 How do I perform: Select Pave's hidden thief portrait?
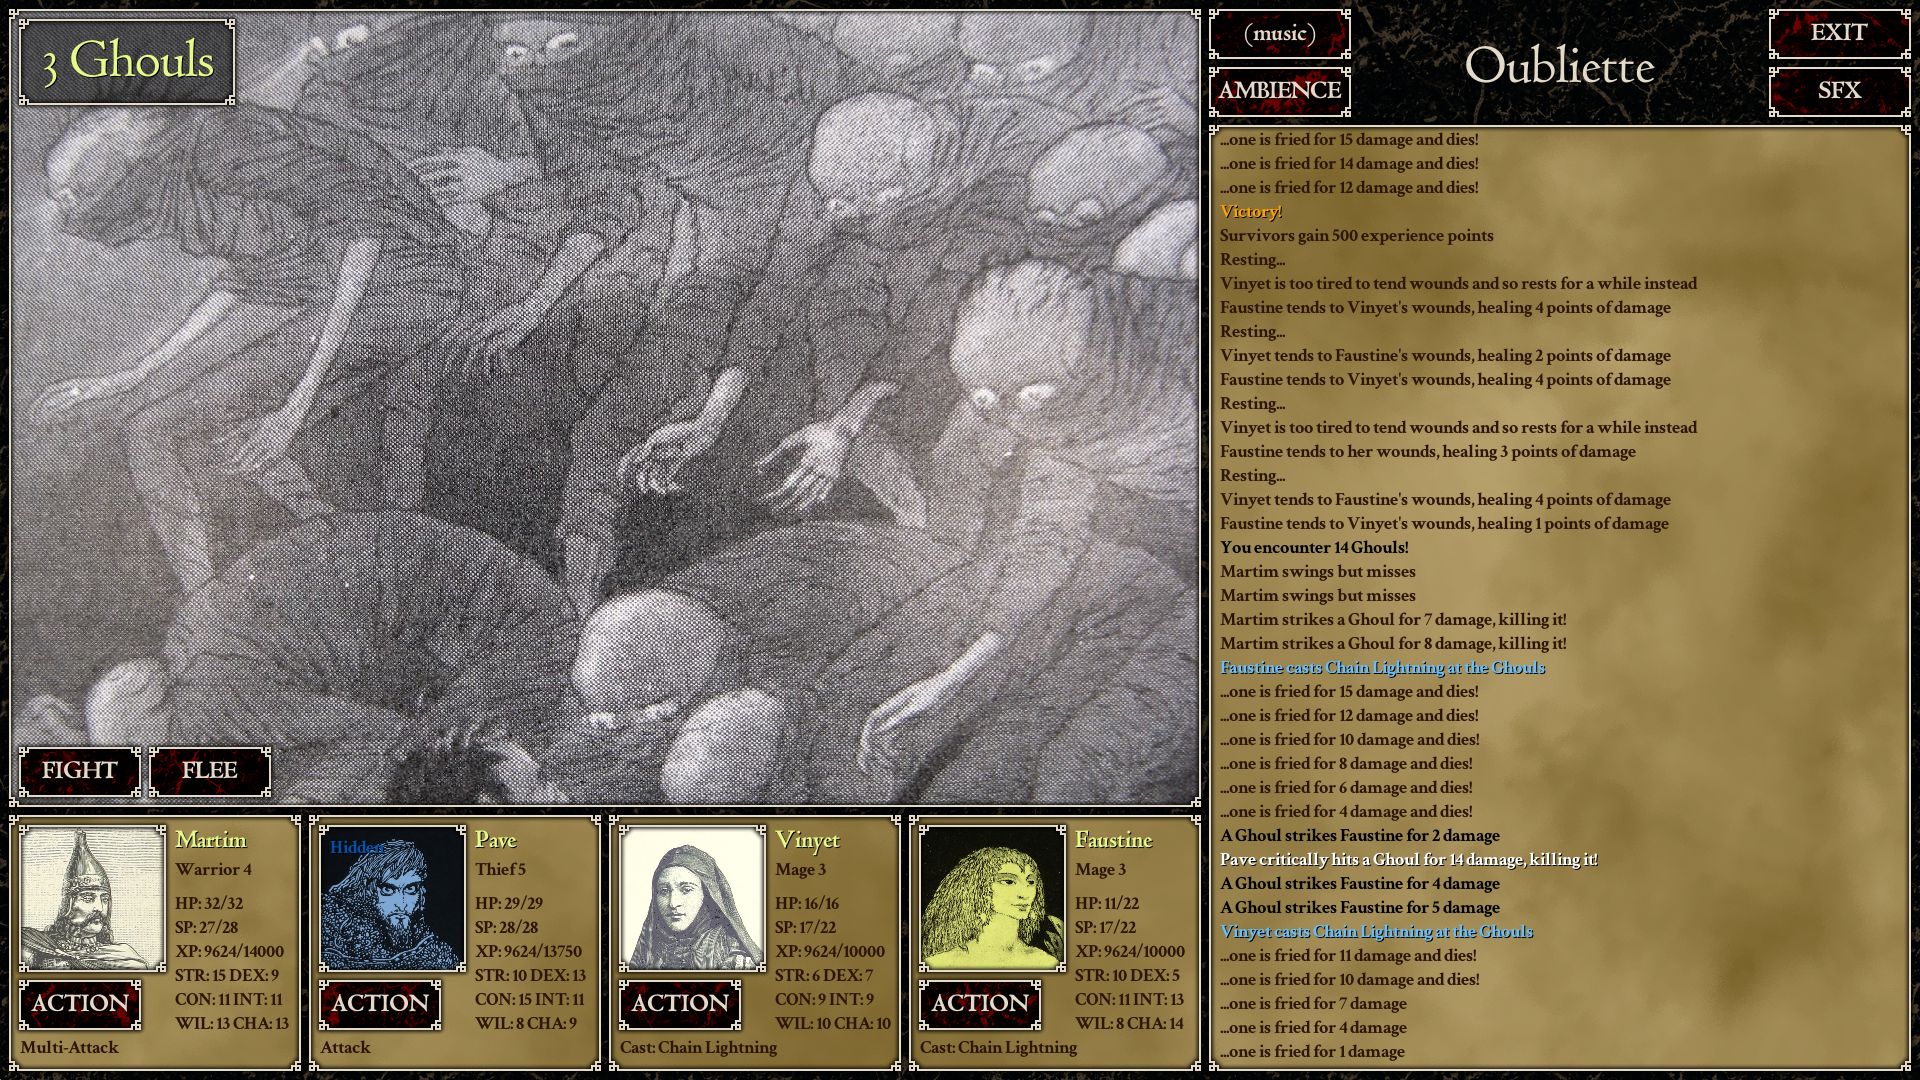[x=392, y=898]
